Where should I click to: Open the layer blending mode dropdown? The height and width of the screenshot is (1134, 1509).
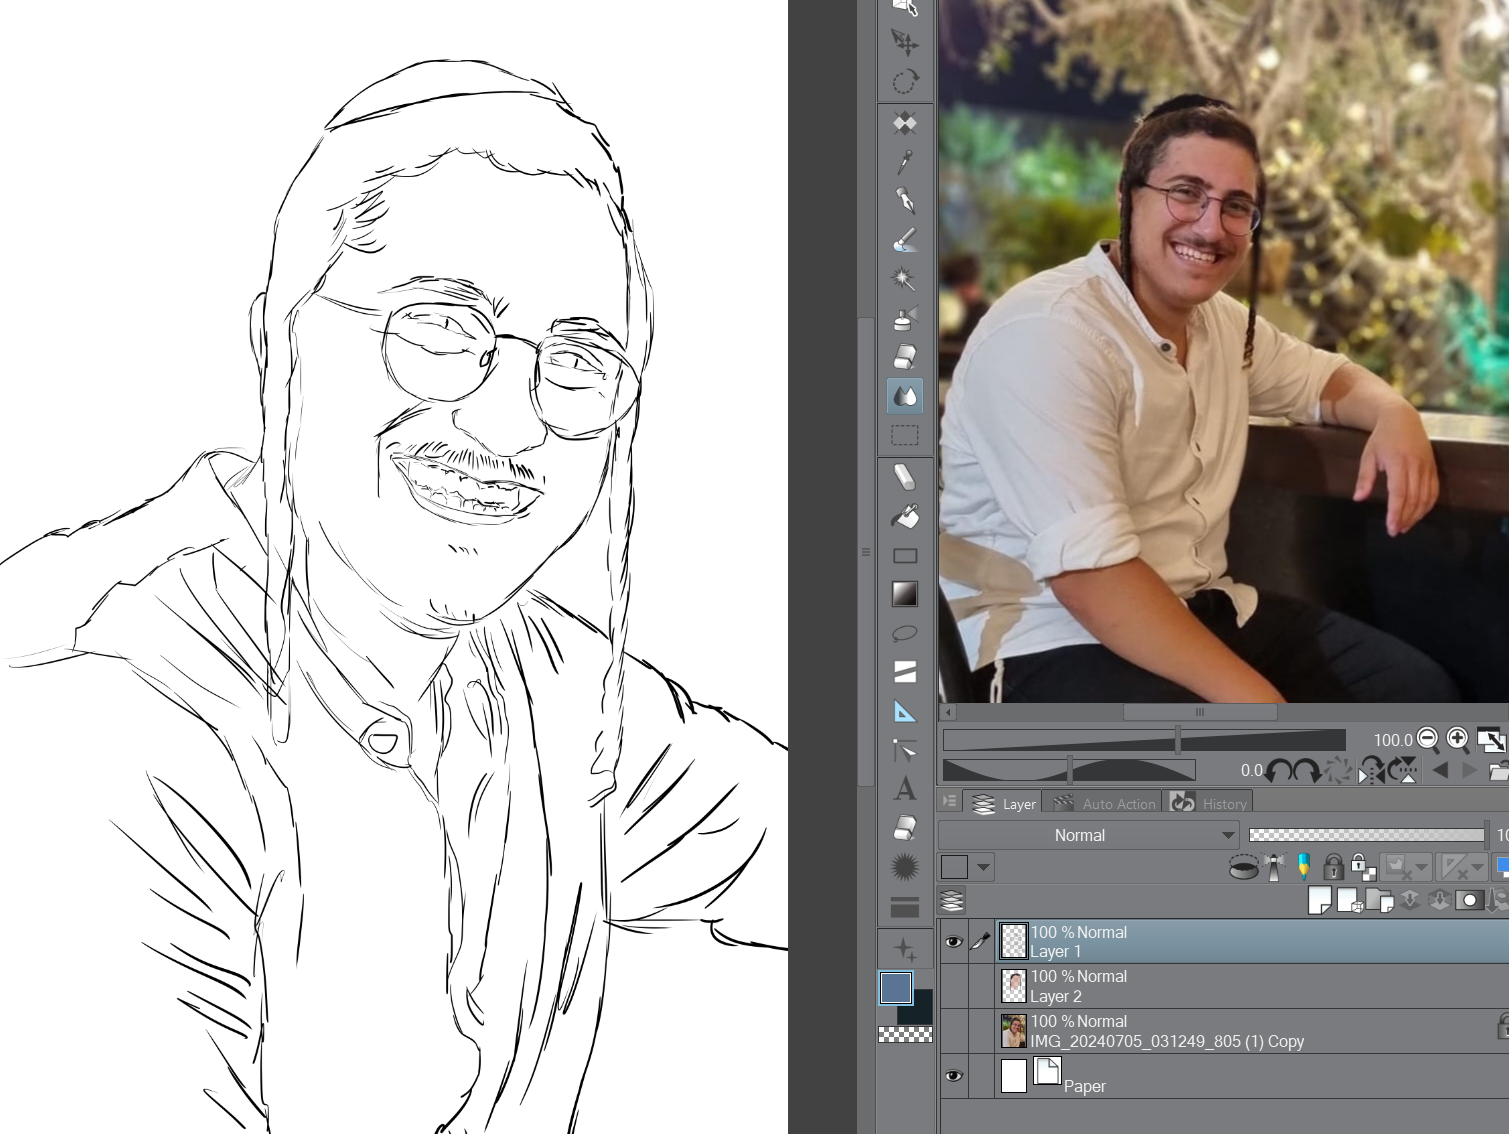click(x=1088, y=834)
